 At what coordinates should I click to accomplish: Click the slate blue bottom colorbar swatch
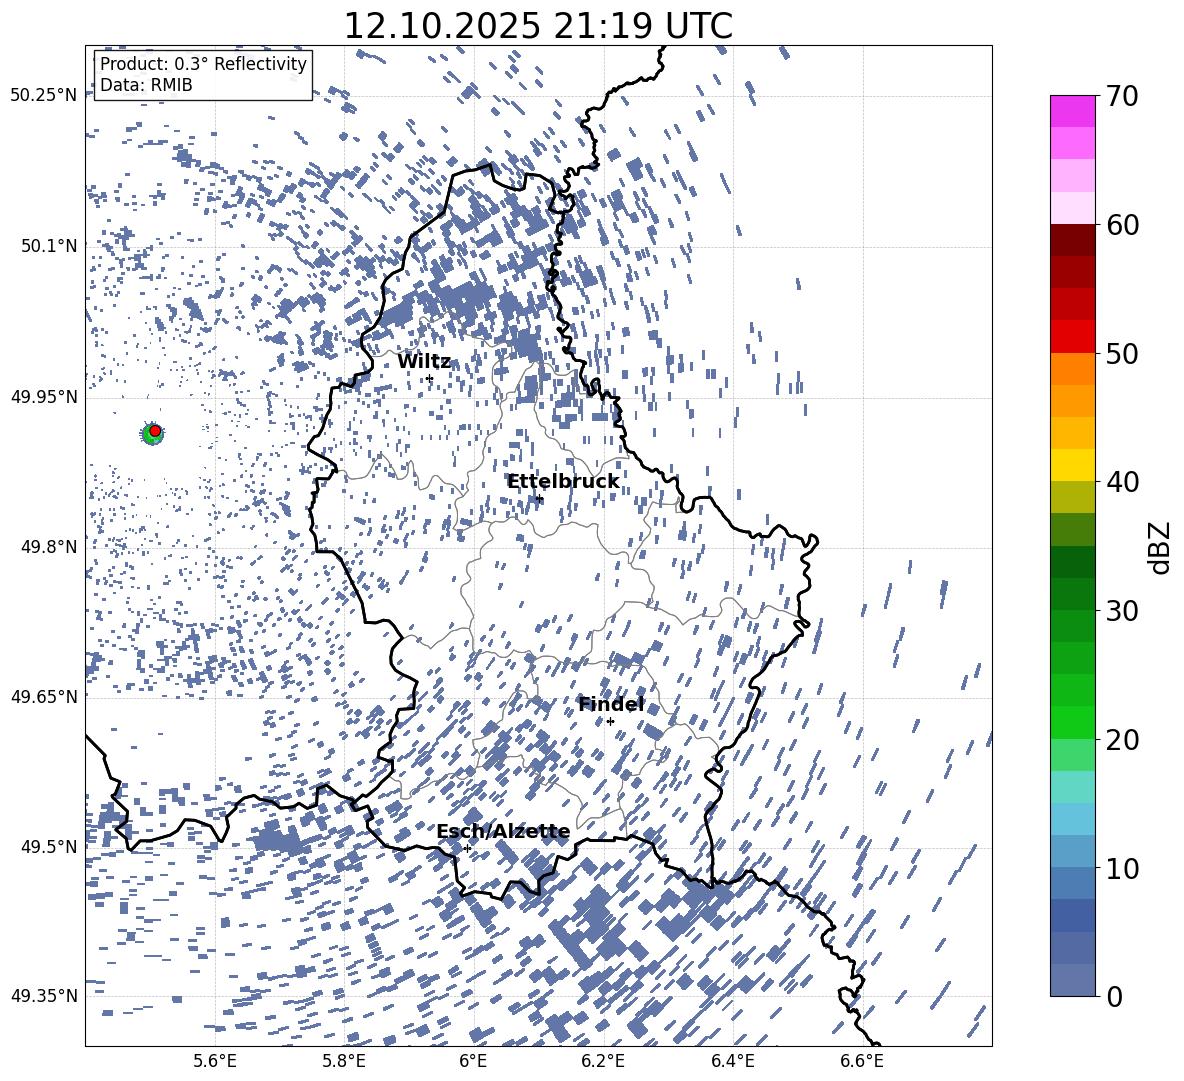coord(1072,980)
